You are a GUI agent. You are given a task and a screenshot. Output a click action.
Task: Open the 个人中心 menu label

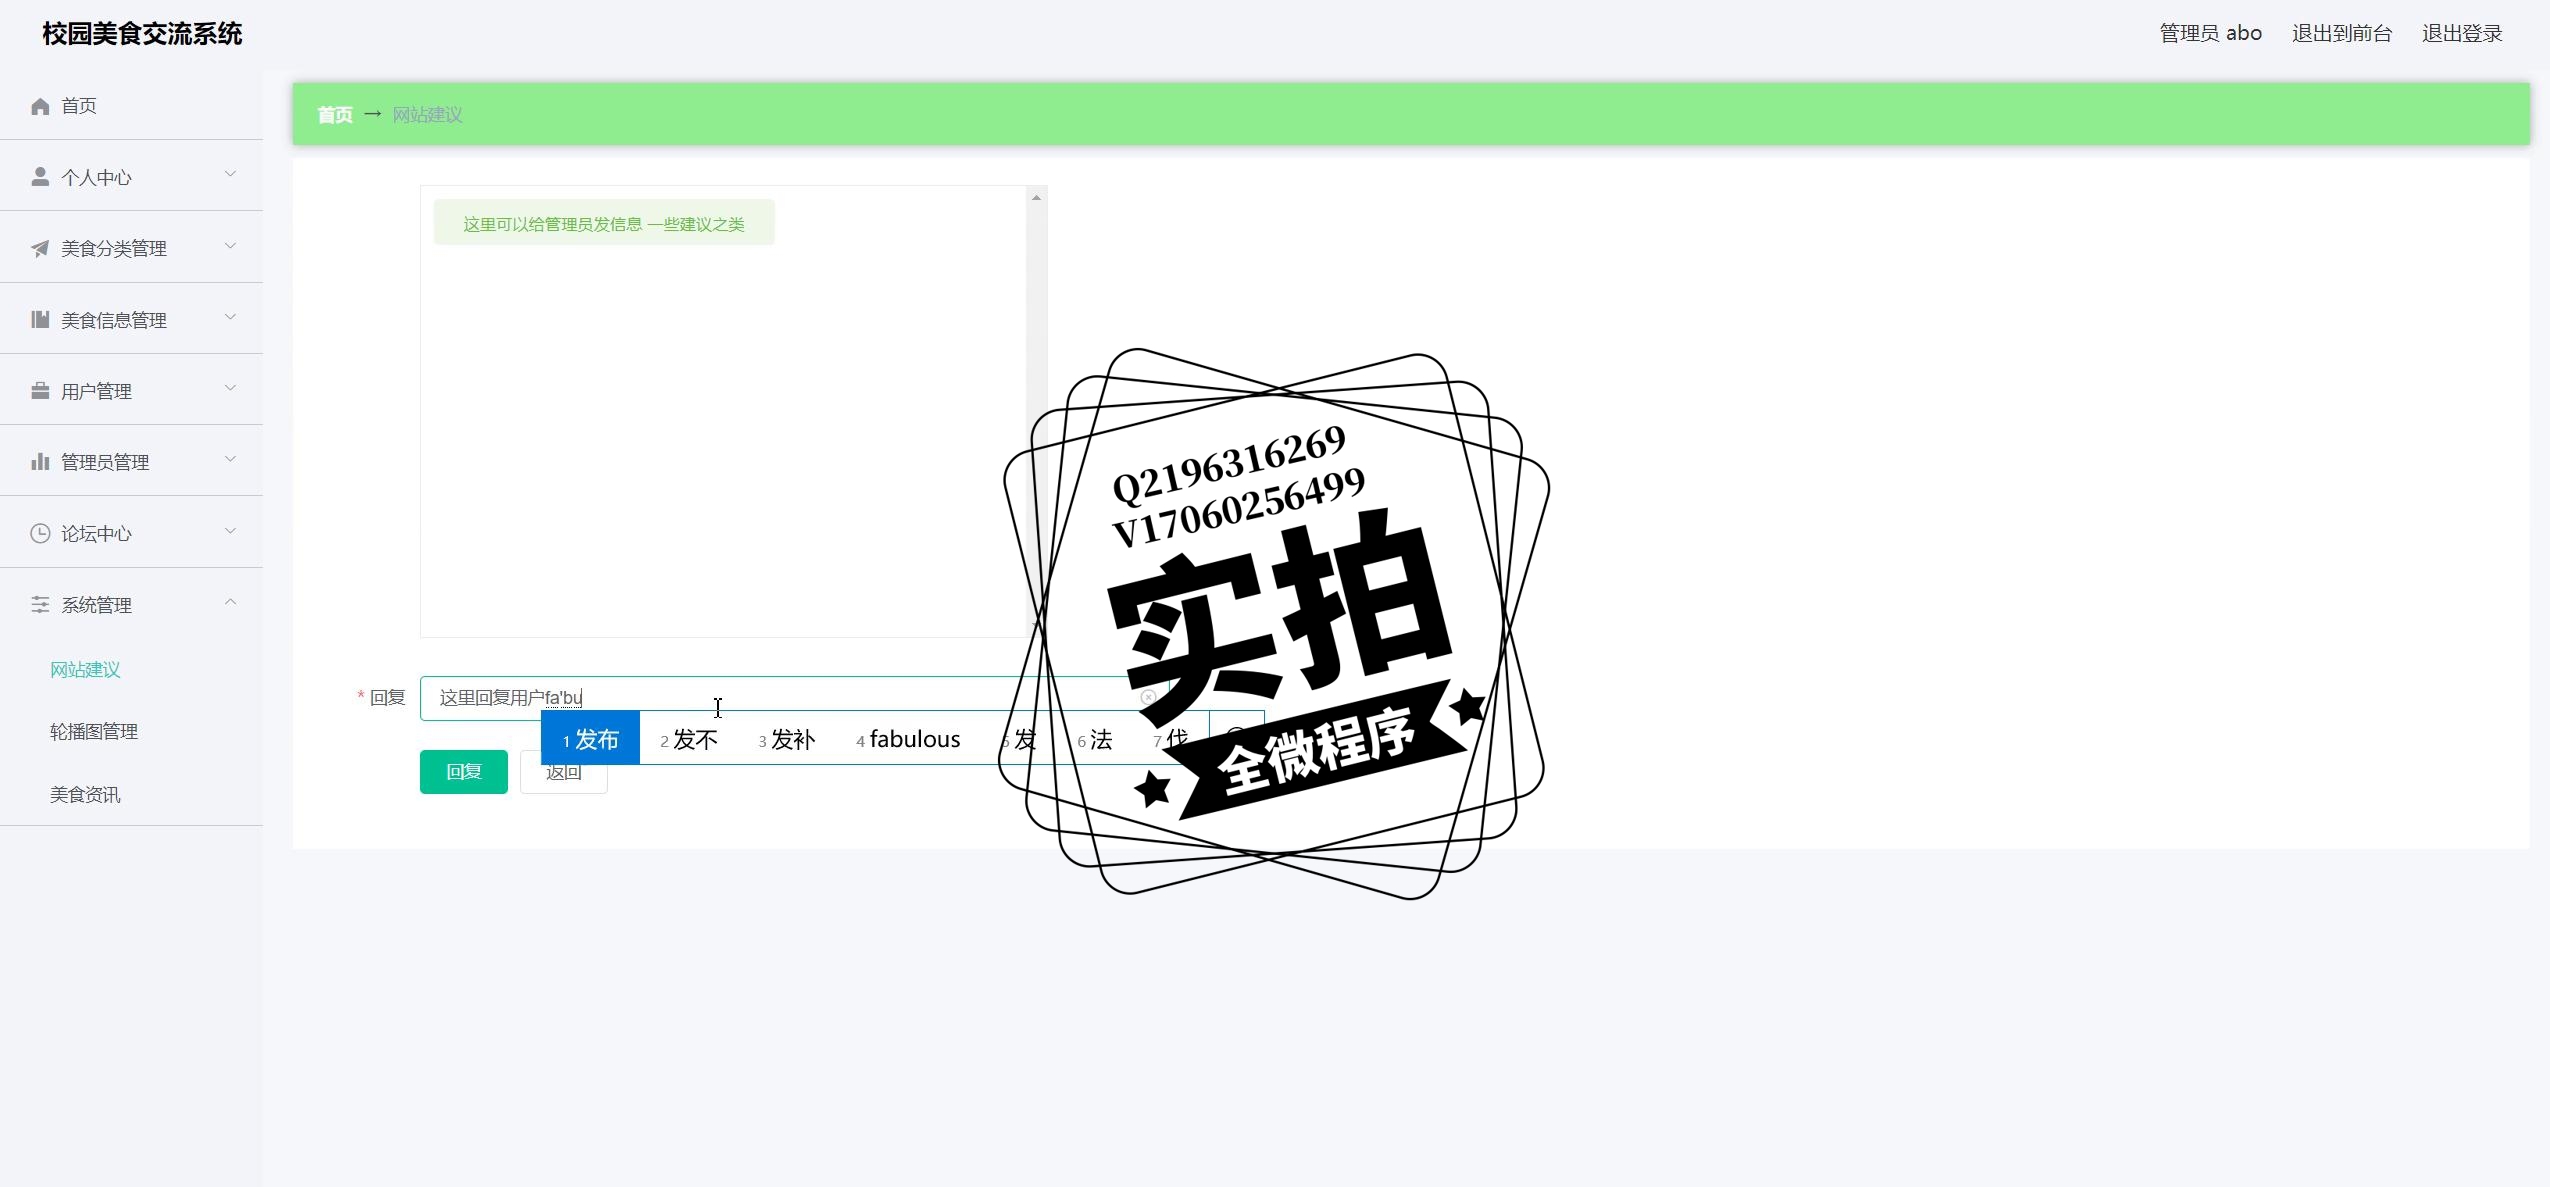point(96,178)
